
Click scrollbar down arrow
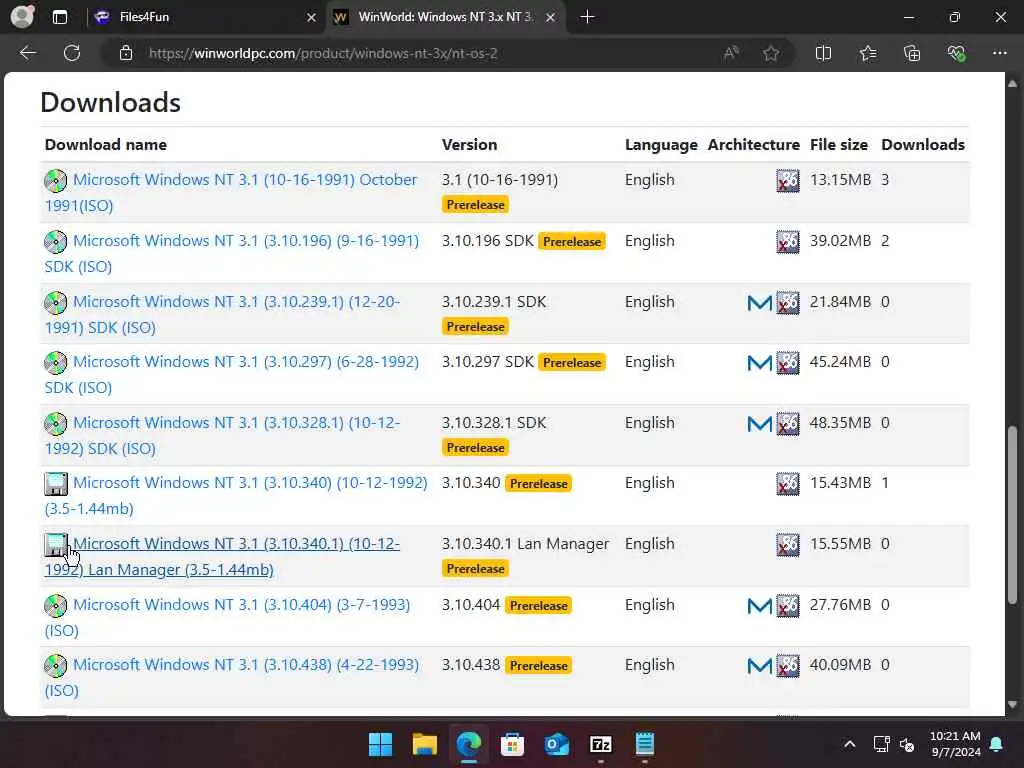[1012, 704]
